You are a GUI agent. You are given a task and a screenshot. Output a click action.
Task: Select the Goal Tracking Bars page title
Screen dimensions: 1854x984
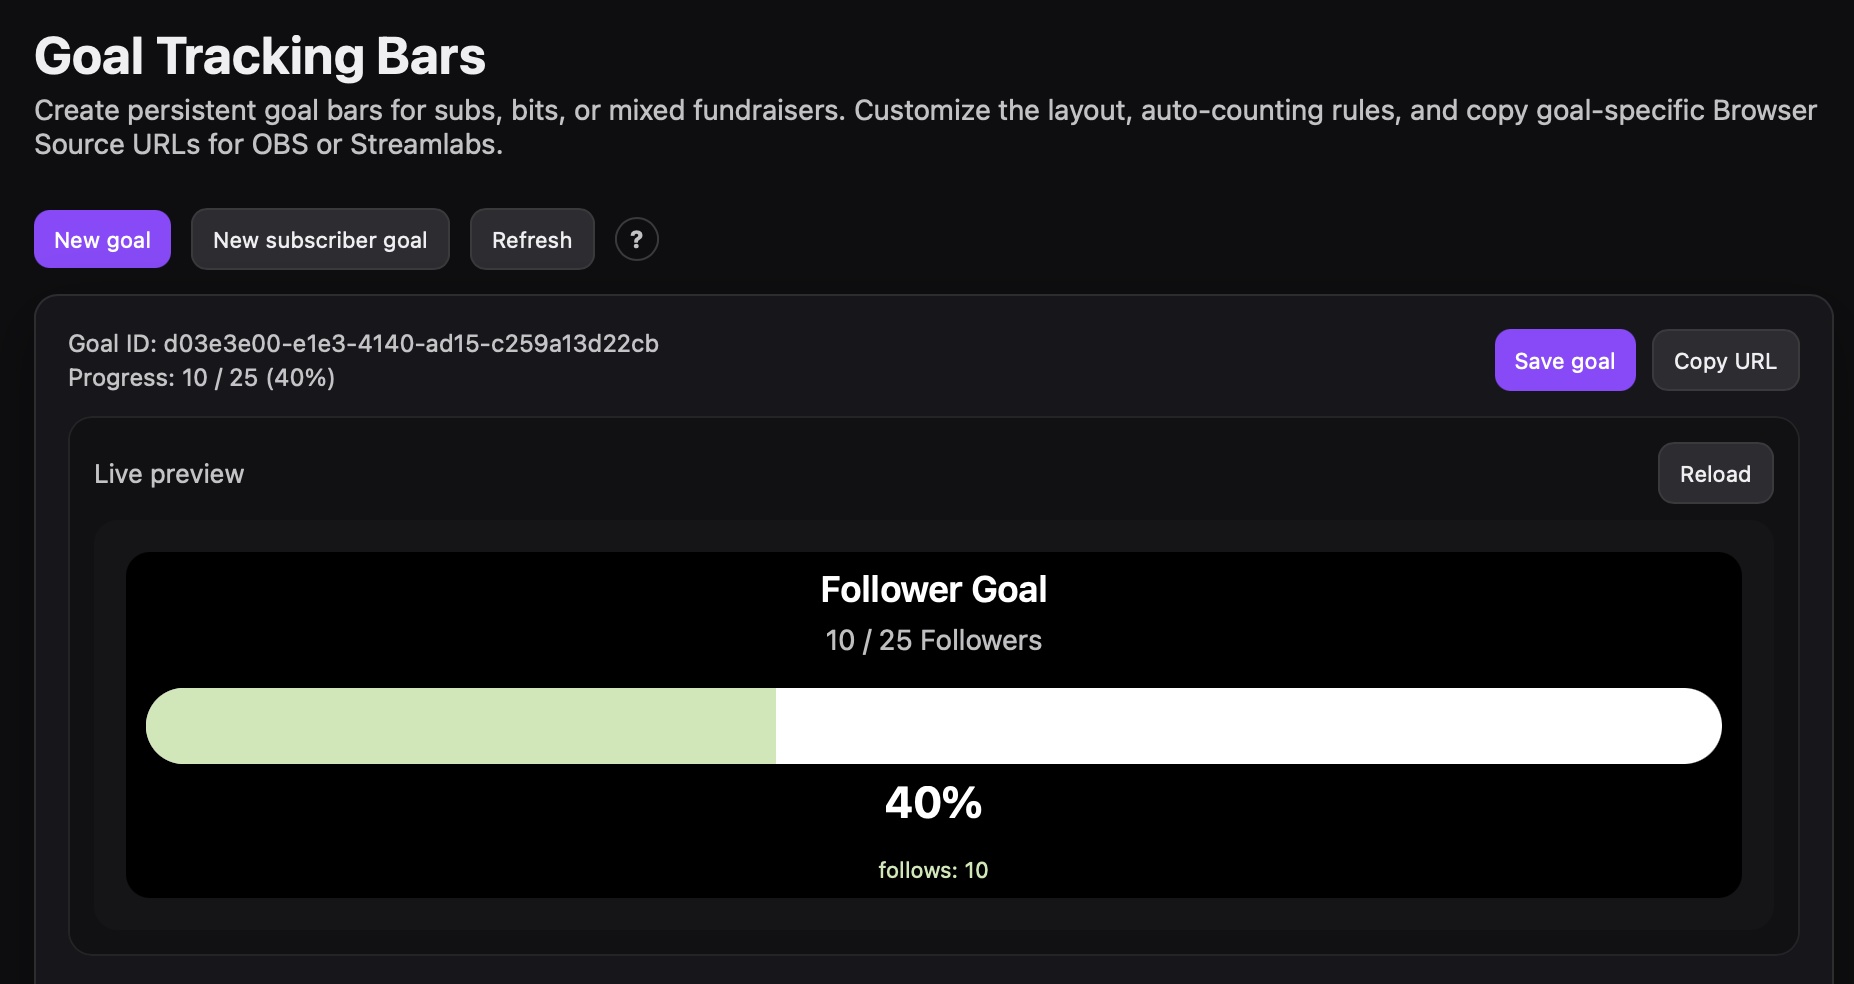pyautogui.click(x=259, y=55)
